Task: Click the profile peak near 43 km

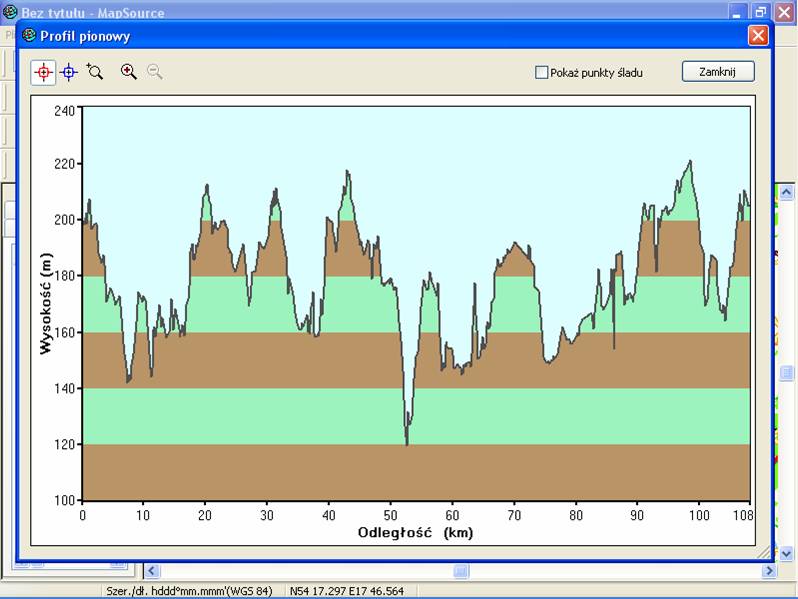Action: 348,172
